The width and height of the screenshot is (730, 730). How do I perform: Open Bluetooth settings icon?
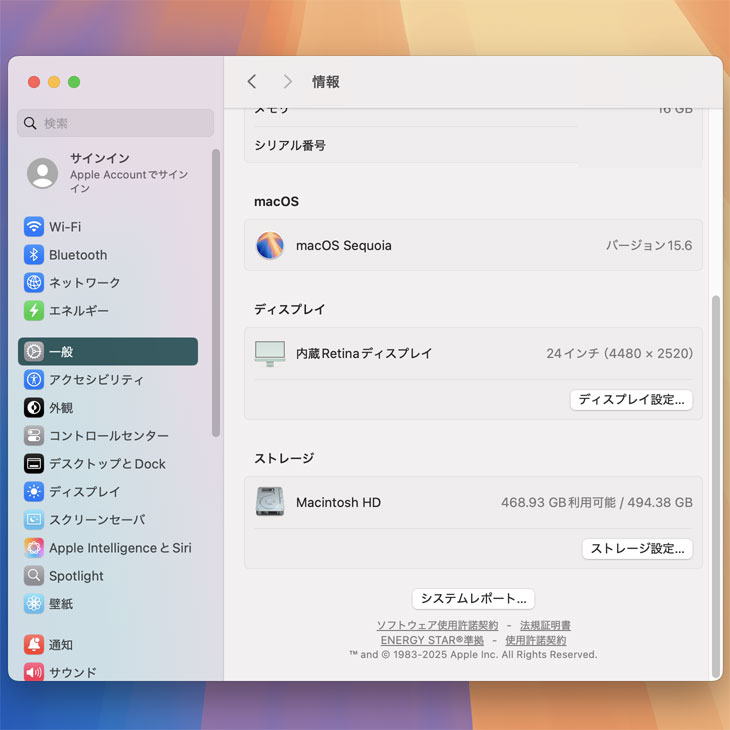[34, 255]
